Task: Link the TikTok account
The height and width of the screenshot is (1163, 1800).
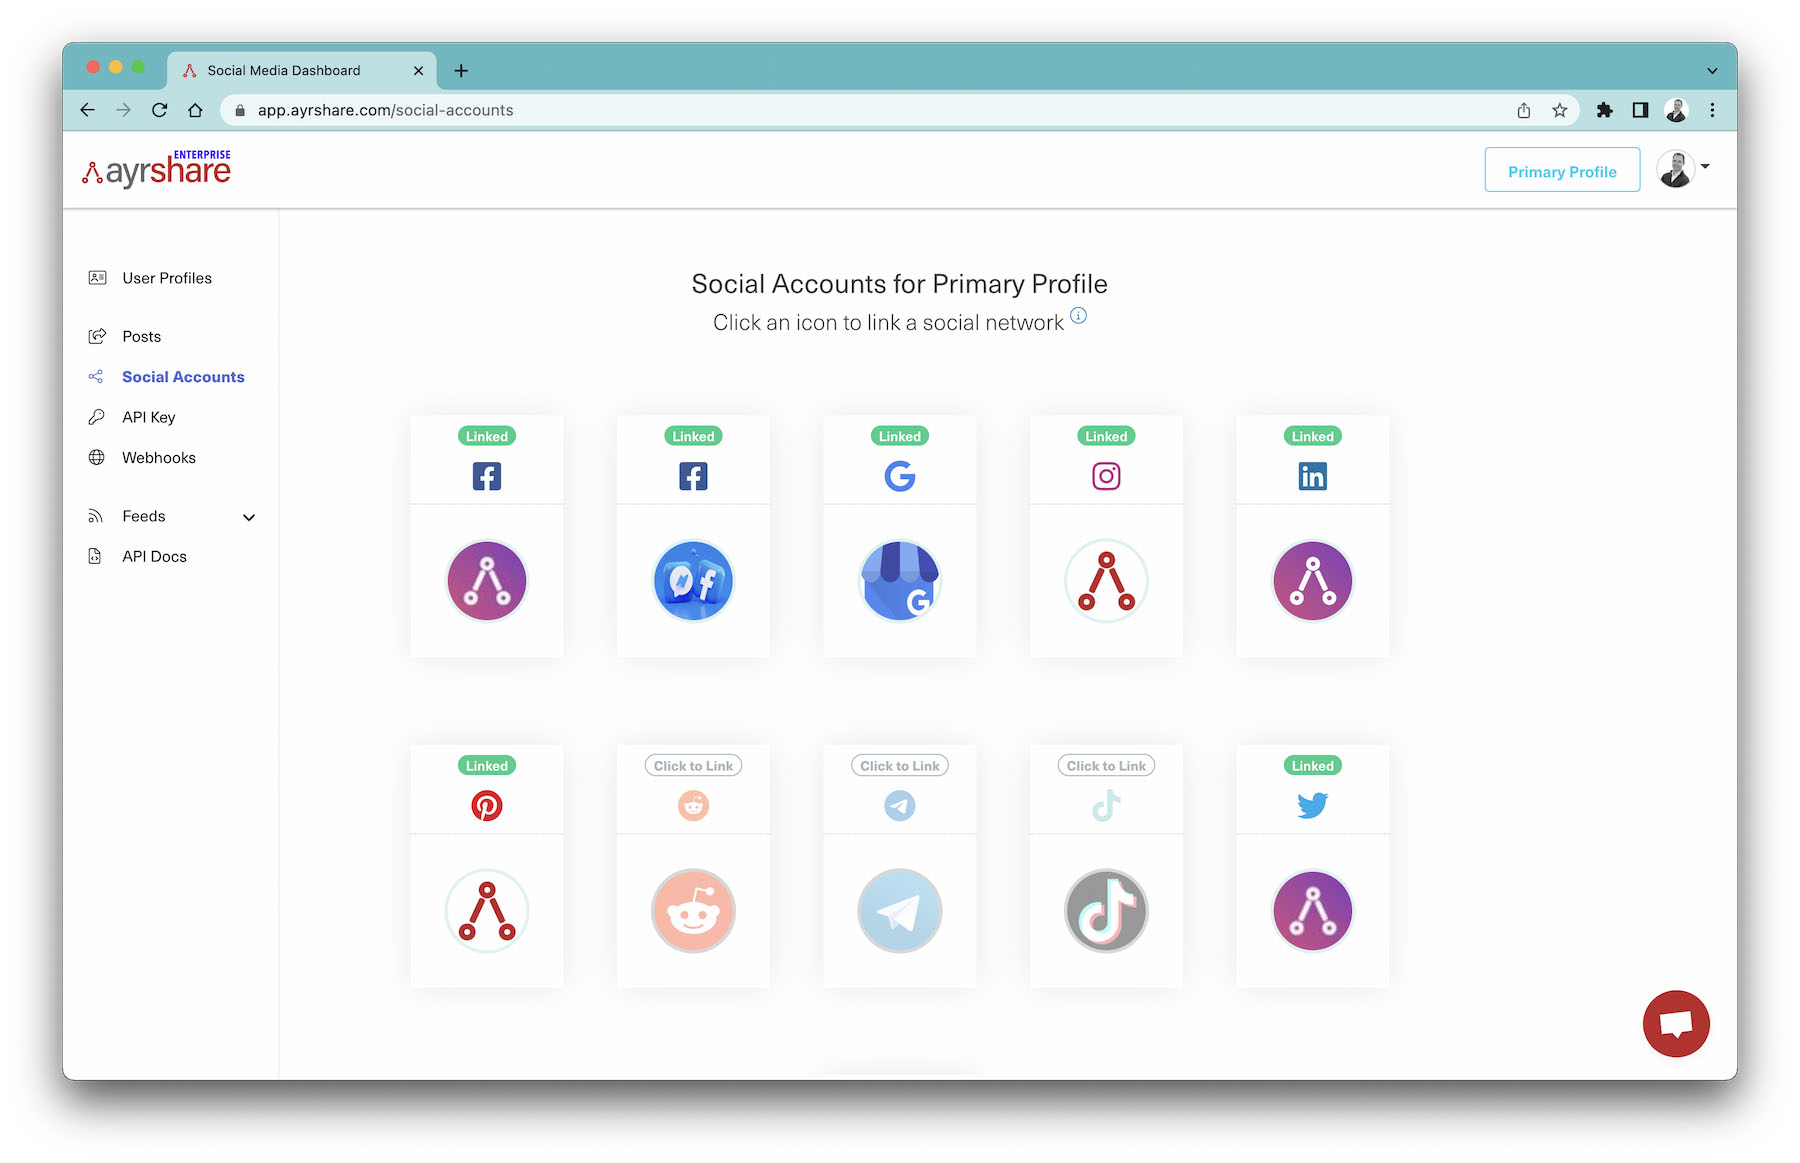Action: [x=1105, y=911]
